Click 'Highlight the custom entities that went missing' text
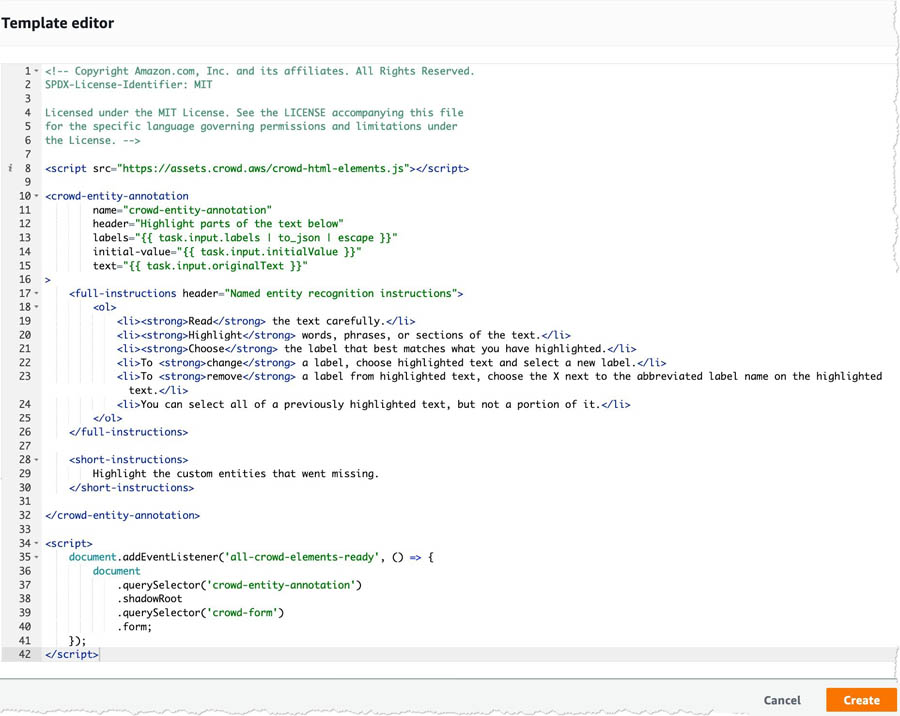The image size is (900, 716). (236, 474)
